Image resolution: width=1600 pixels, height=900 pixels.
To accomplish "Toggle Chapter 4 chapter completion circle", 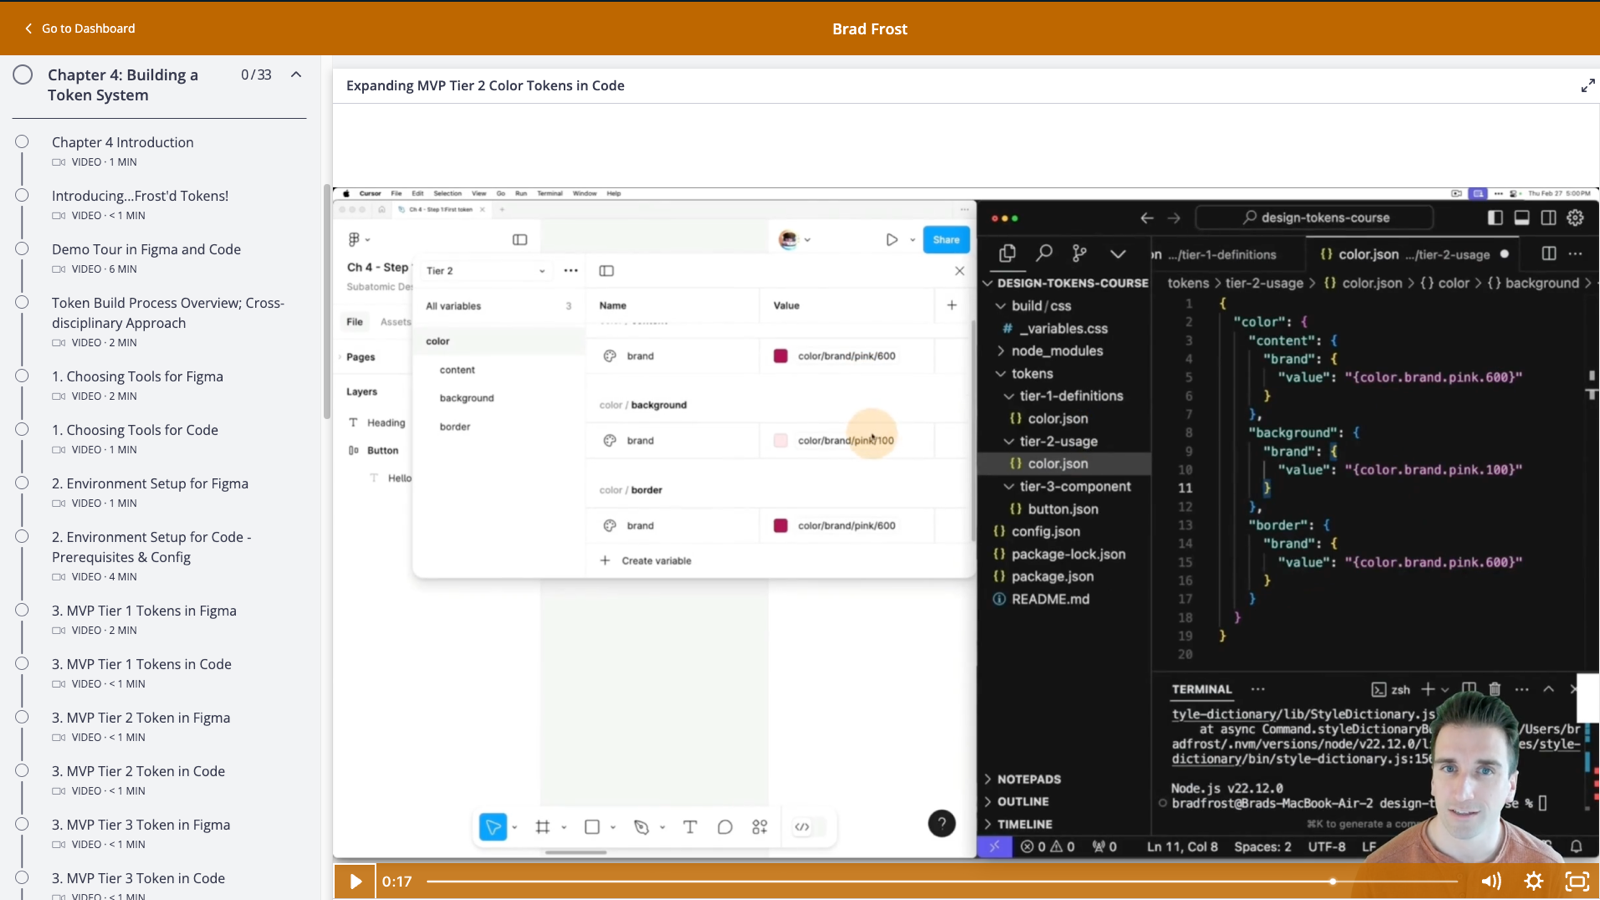I will click(23, 75).
